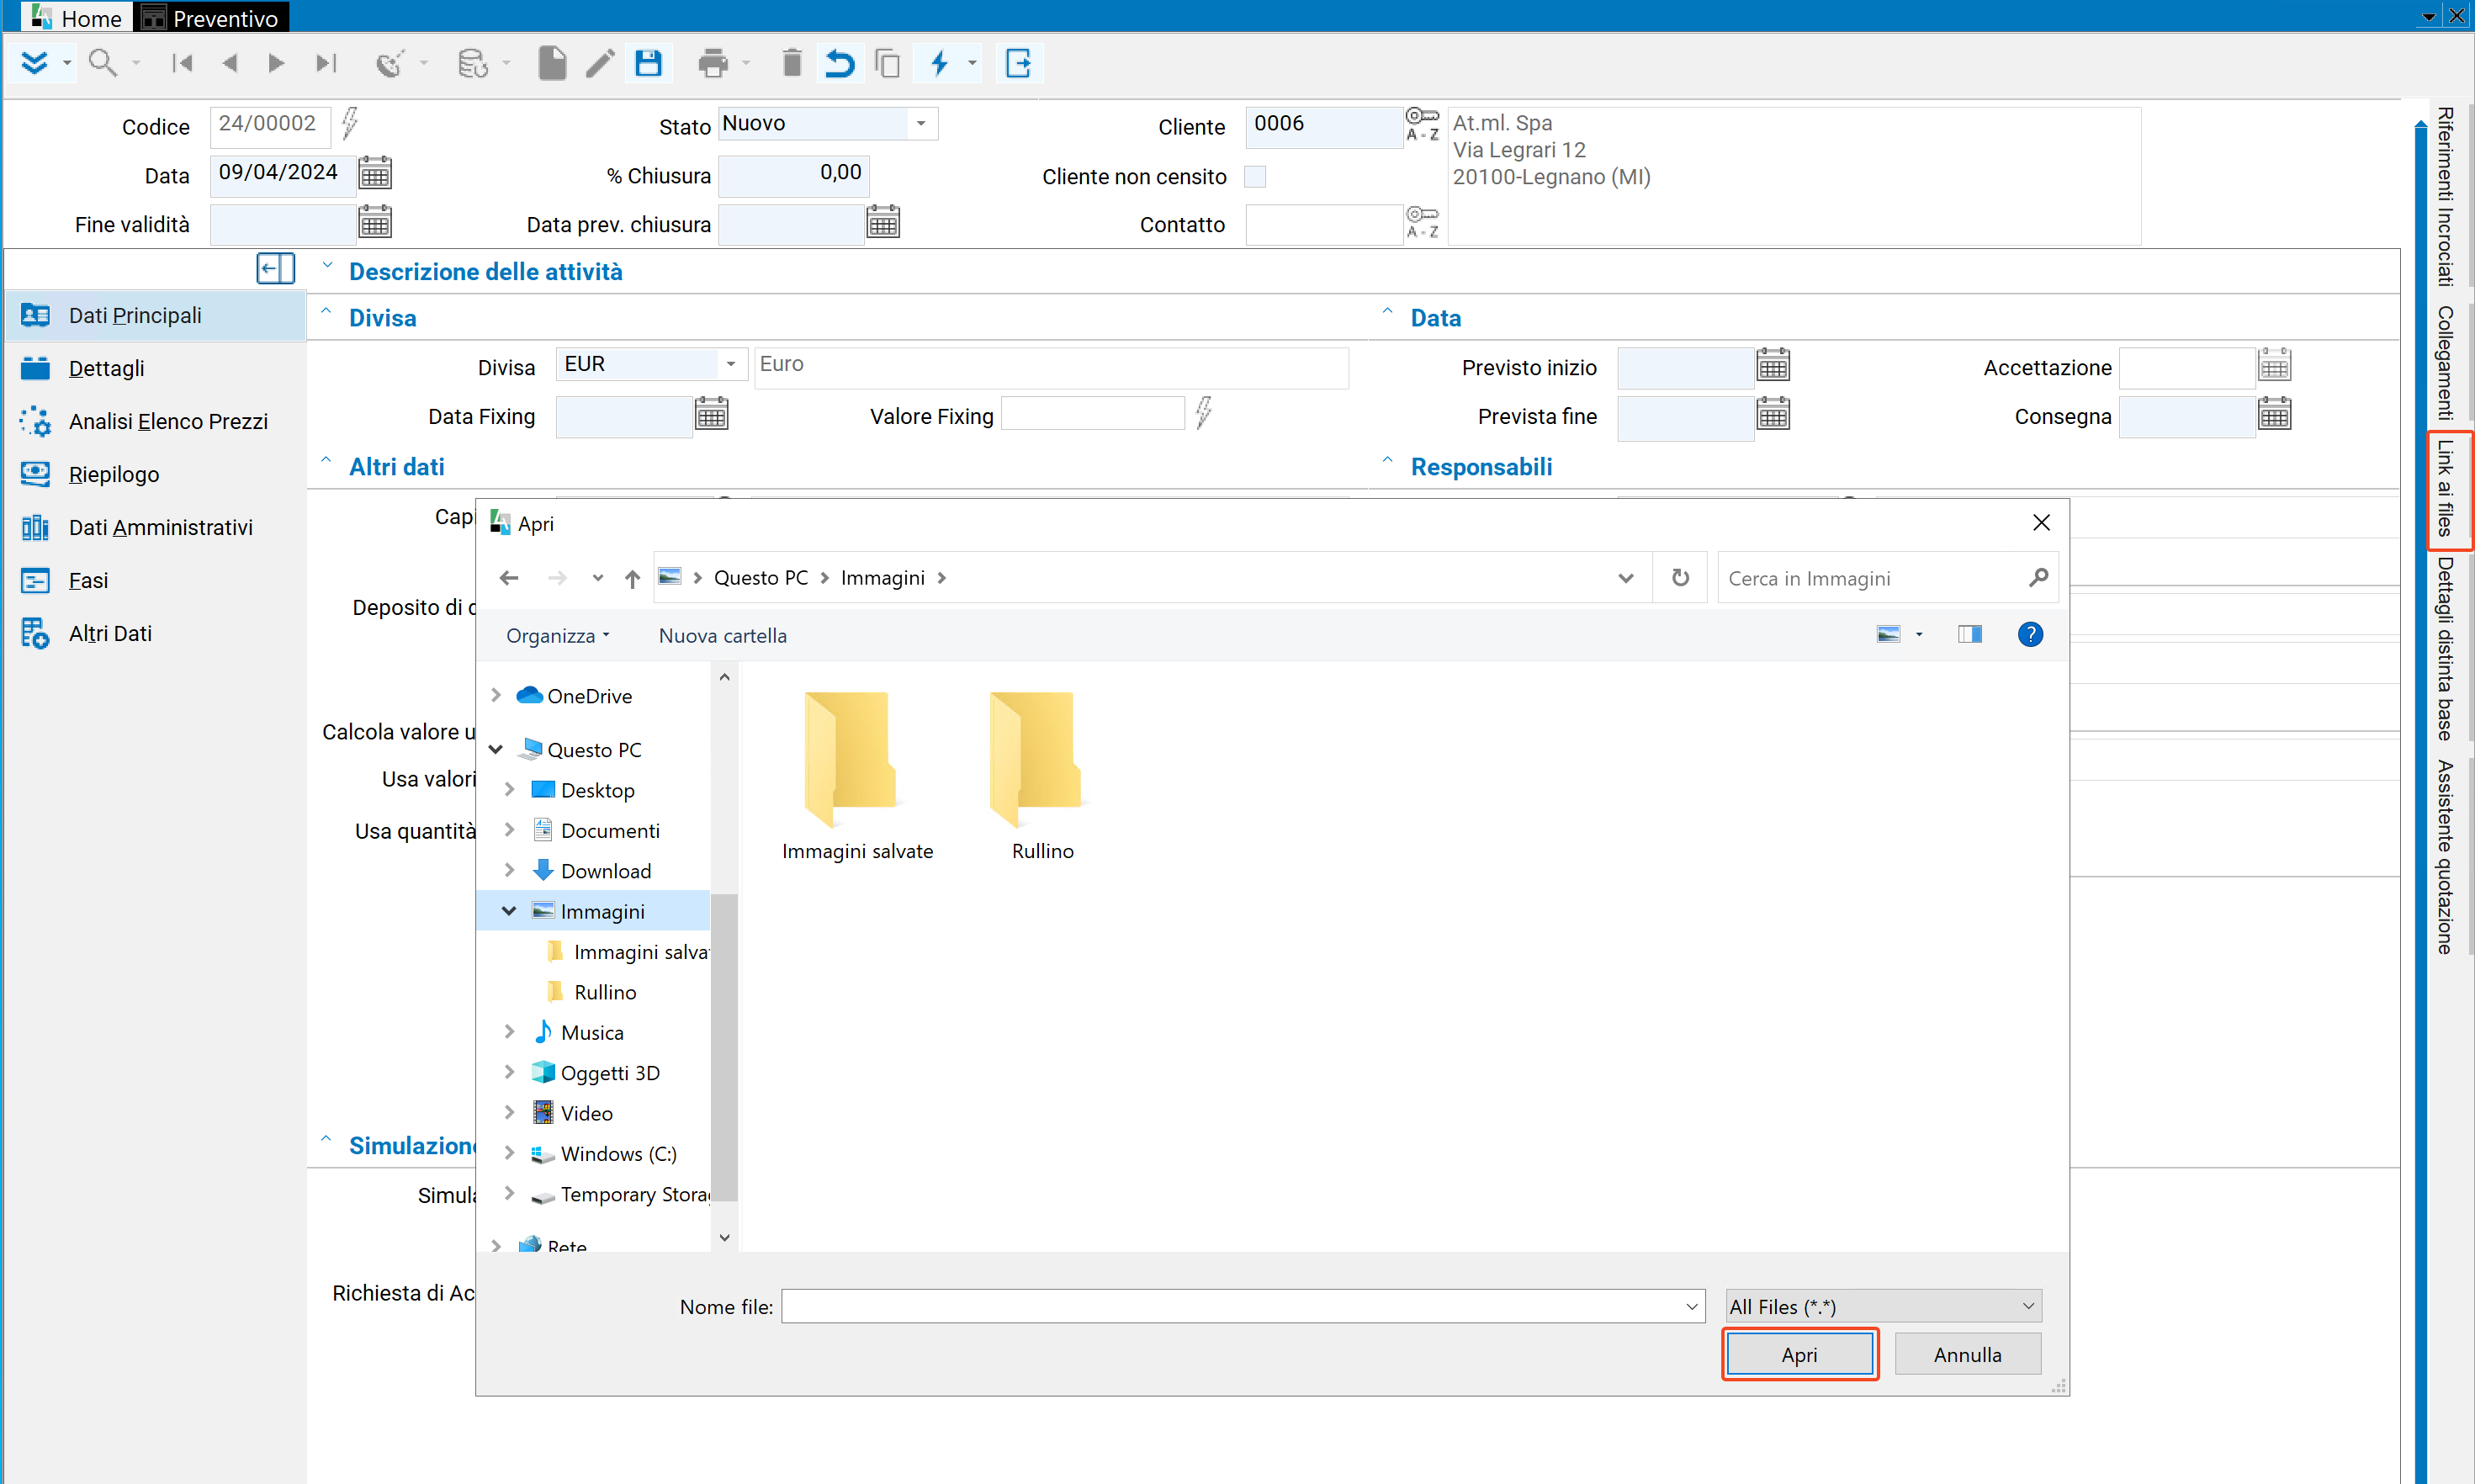
Task: Go to previous record arrow
Action: tap(229, 63)
